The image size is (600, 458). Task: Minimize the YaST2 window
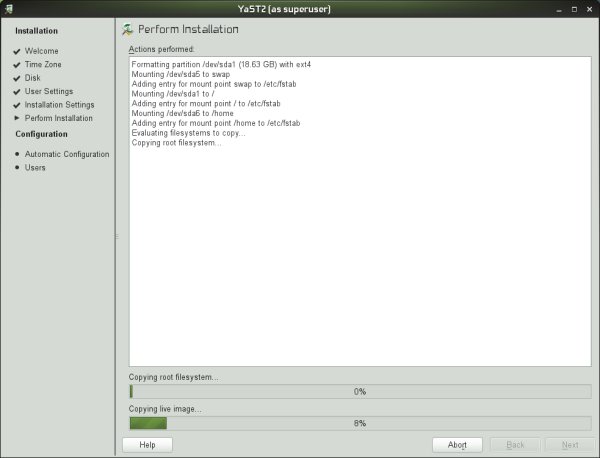559,9
